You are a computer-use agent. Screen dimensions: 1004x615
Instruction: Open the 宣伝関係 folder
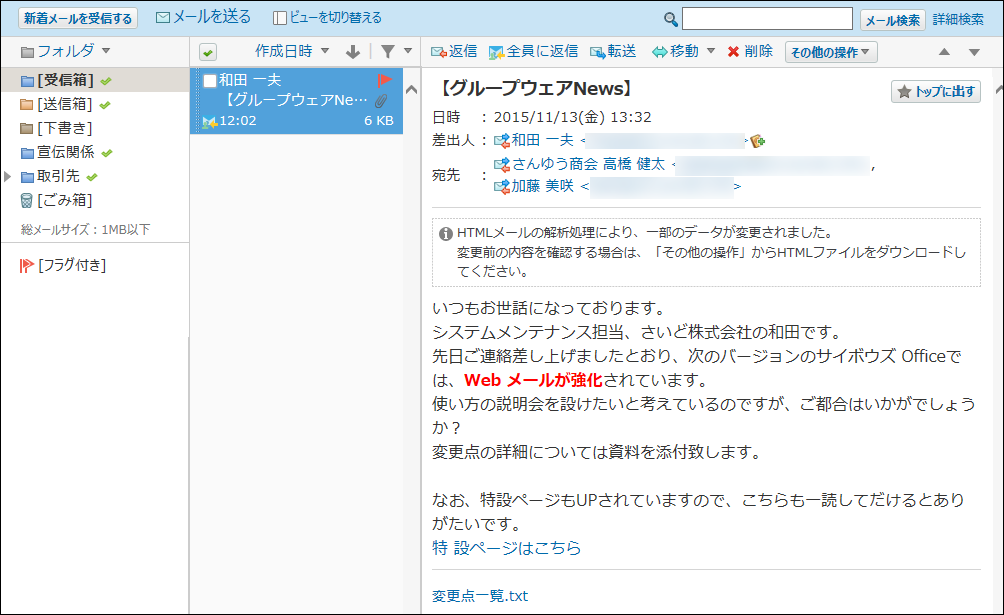(x=66, y=152)
